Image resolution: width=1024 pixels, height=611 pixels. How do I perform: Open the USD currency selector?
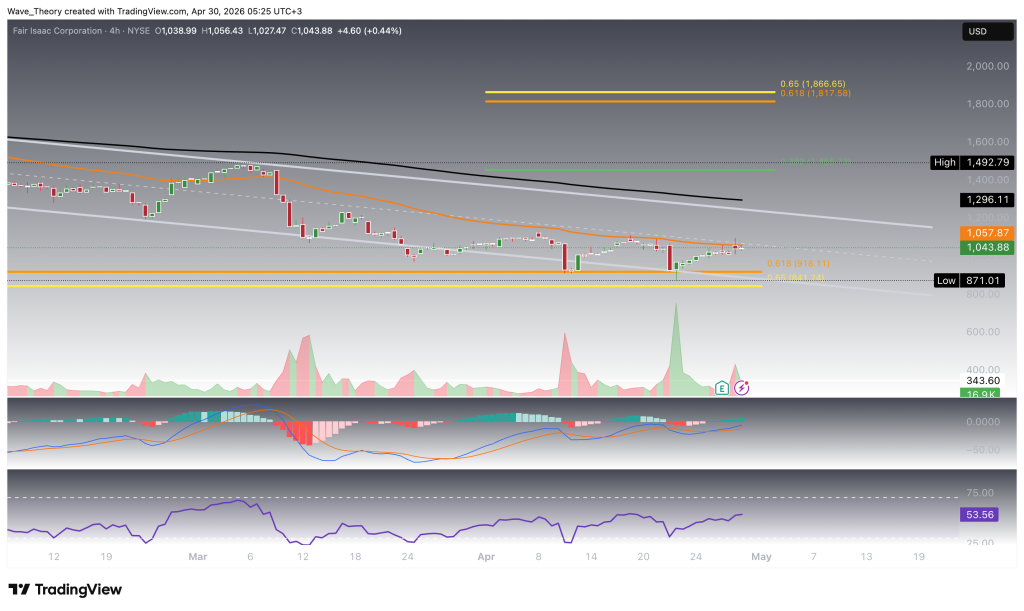click(976, 33)
